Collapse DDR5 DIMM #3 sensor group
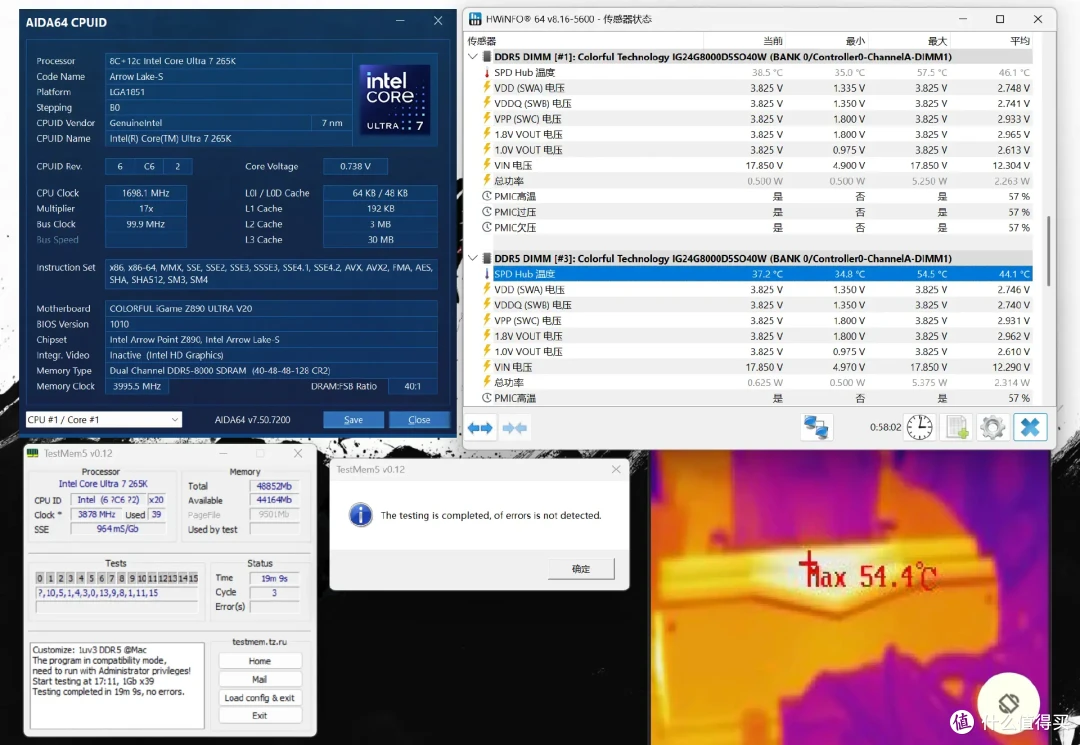The height and width of the screenshot is (745, 1080). (x=472, y=258)
